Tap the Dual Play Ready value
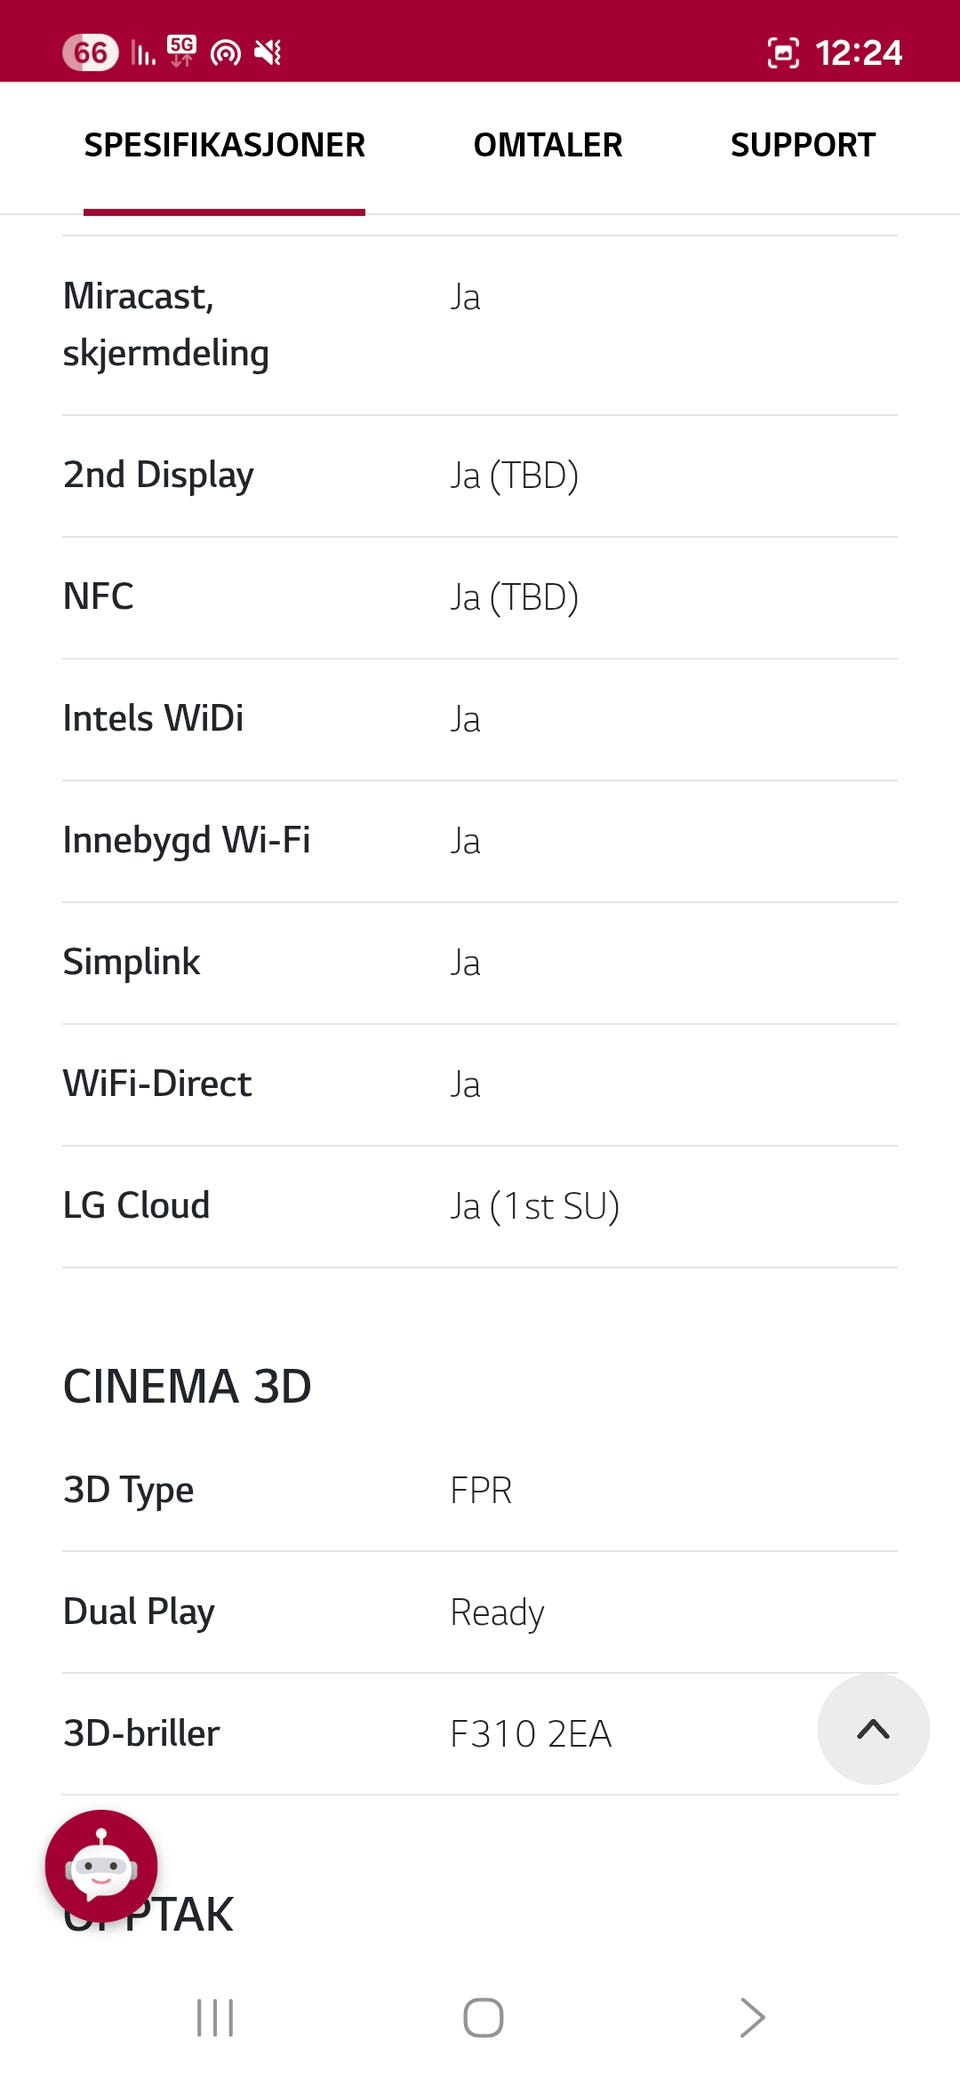The width and height of the screenshot is (960, 2080). coord(497,1612)
